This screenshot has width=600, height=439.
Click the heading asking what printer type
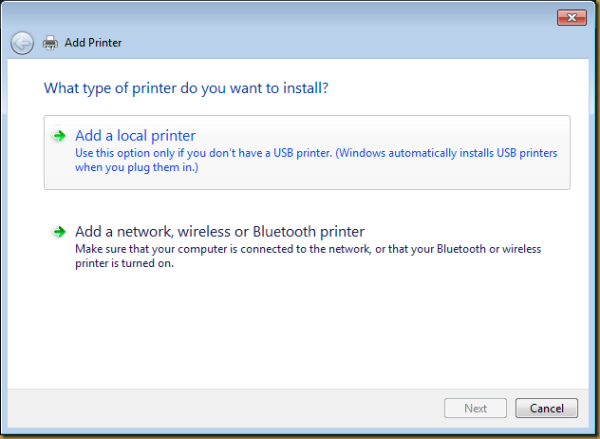click(x=187, y=89)
